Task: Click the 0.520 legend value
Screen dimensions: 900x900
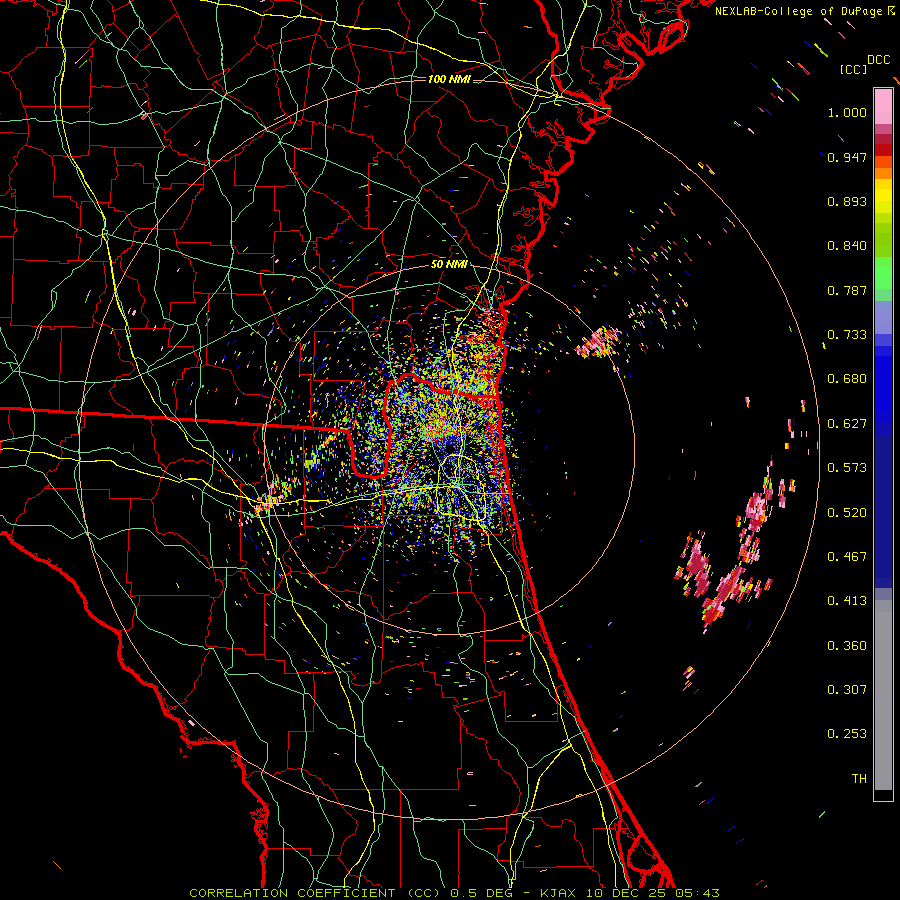Action: click(x=847, y=513)
